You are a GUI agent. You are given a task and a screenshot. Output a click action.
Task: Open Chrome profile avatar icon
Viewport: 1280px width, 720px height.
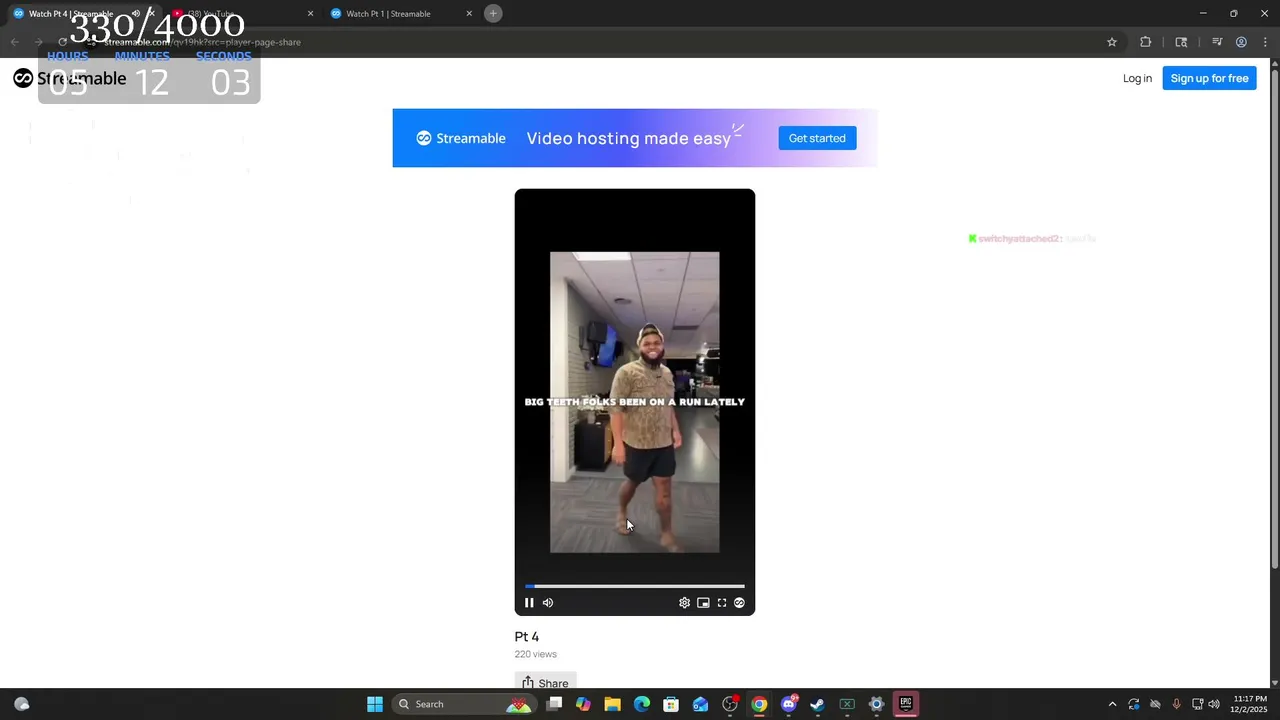point(1241,42)
